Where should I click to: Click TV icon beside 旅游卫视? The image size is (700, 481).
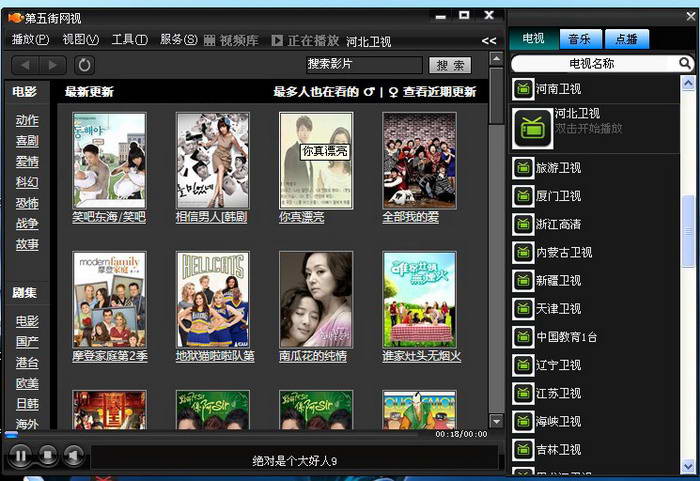[x=523, y=168]
